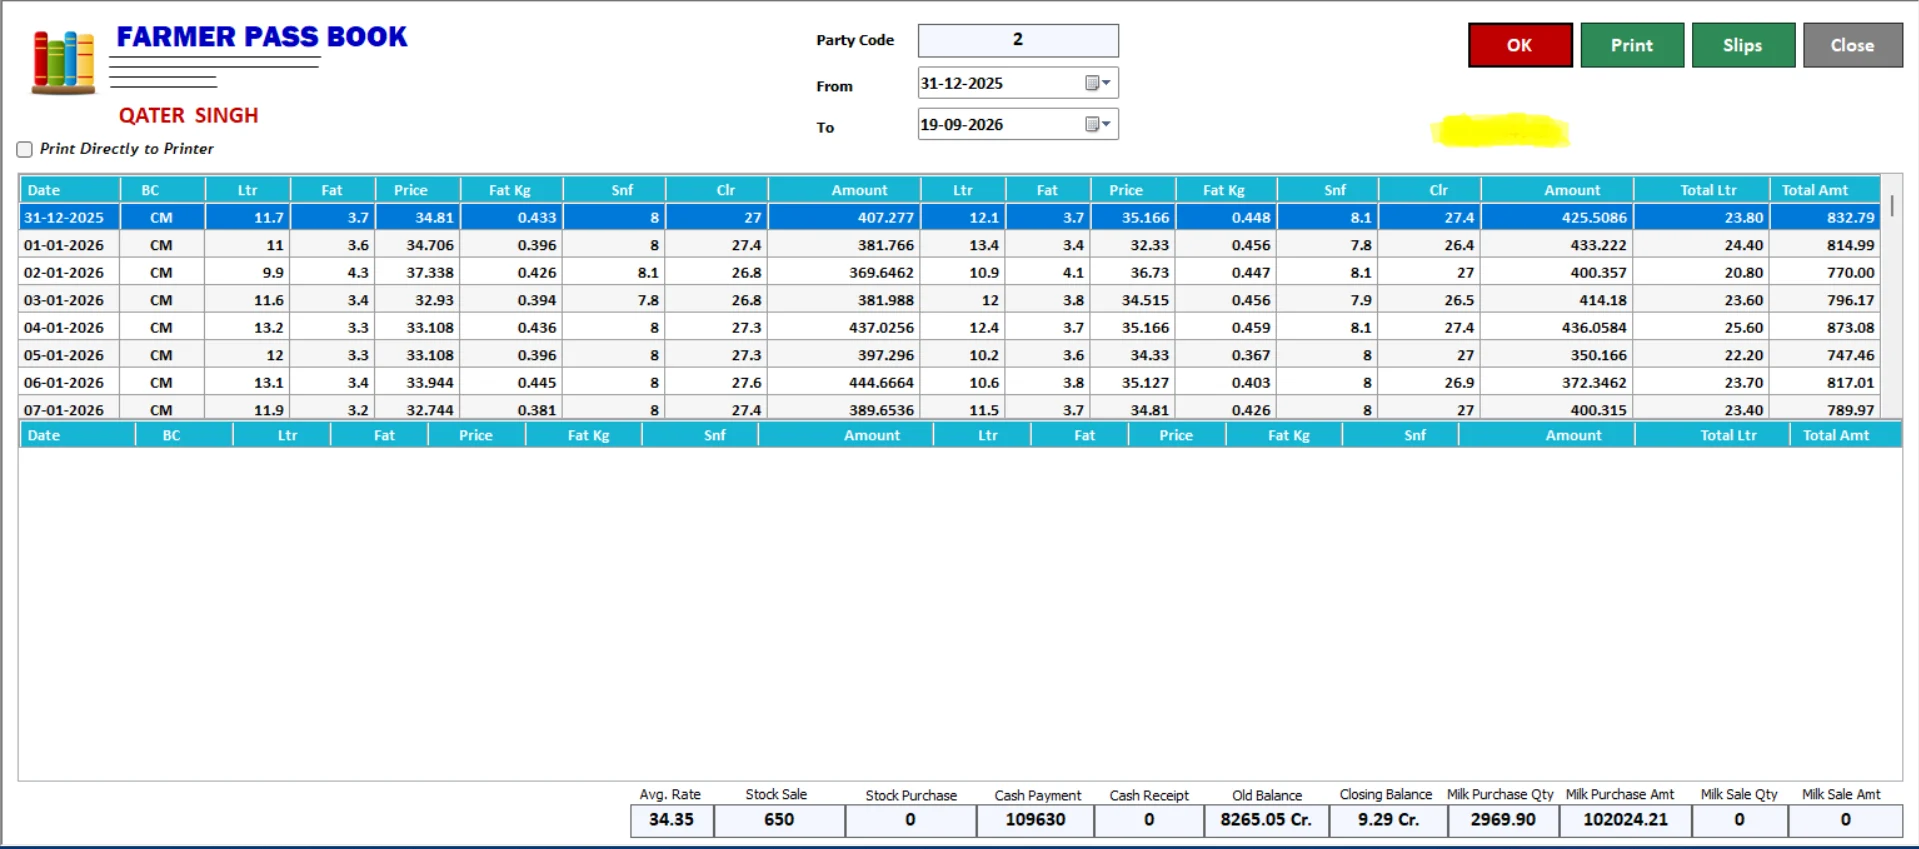Click the Stock Purchase value field
The width and height of the screenshot is (1919, 849).
pyautogui.click(x=910, y=820)
